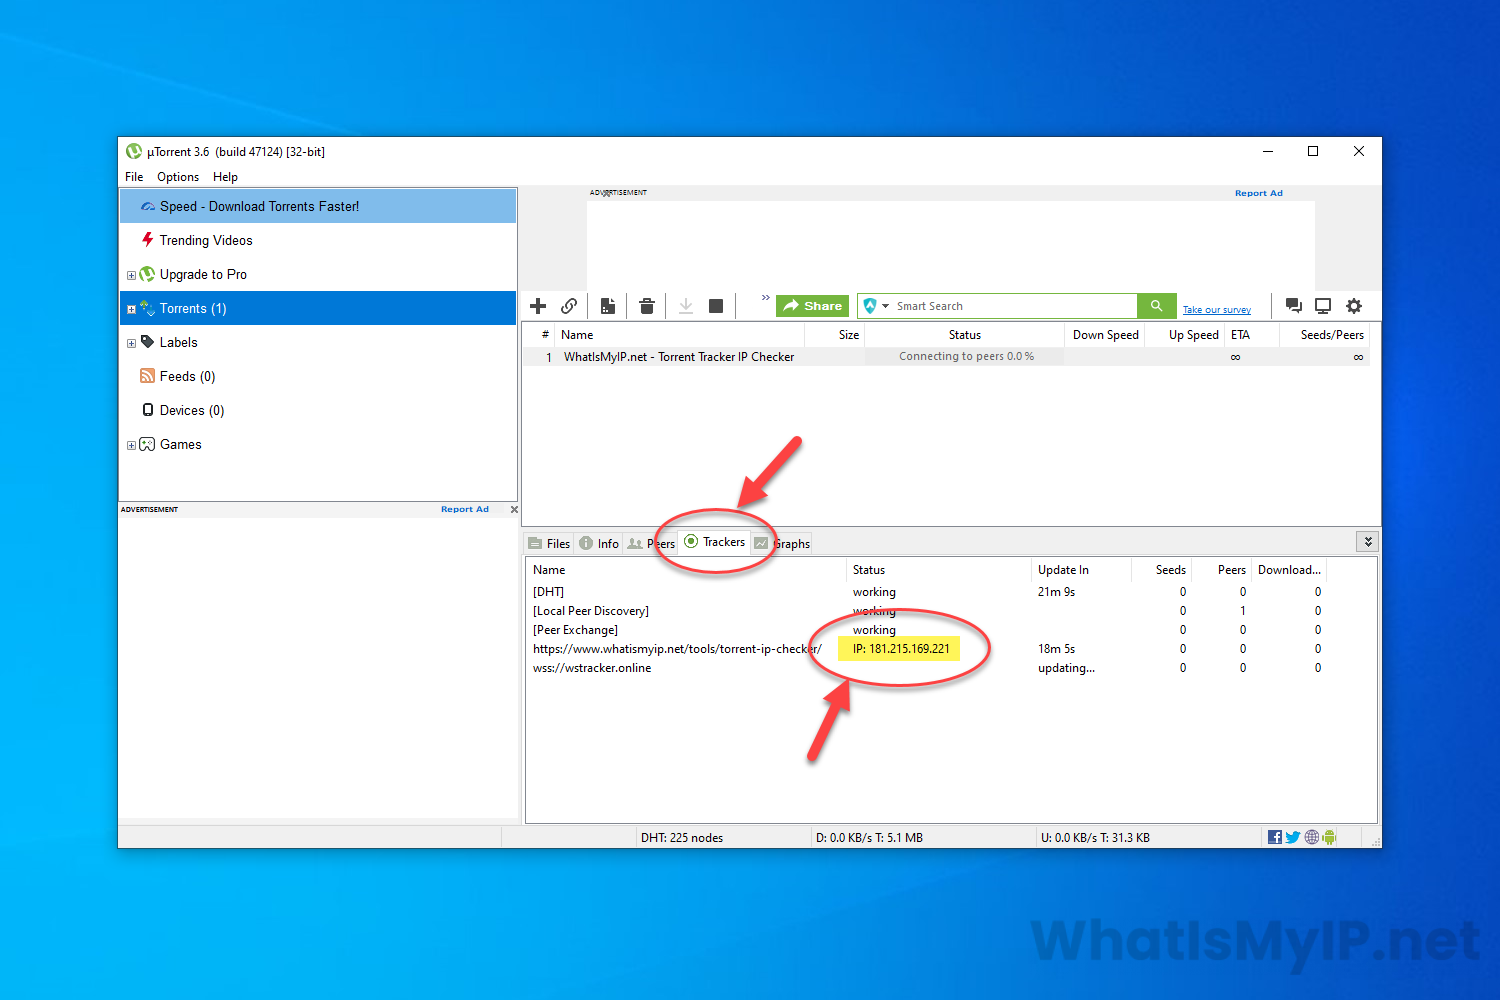Expand the Upgrade to Pro node
Screen dimensions: 1500x1000
pyautogui.click(x=131, y=275)
